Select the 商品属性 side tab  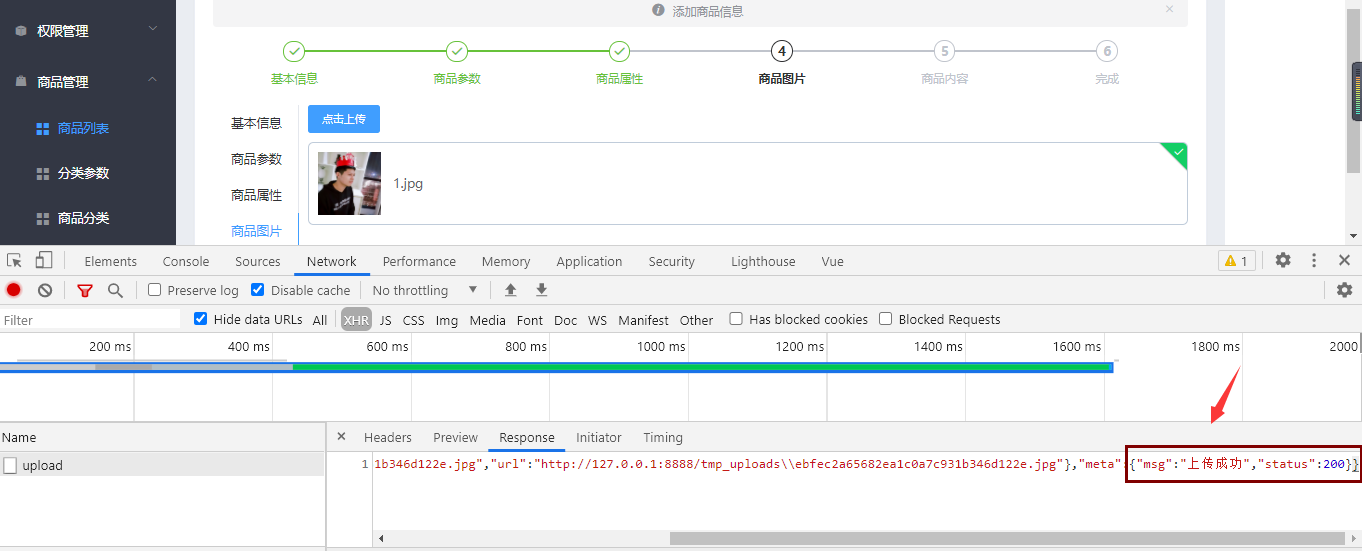(256, 195)
